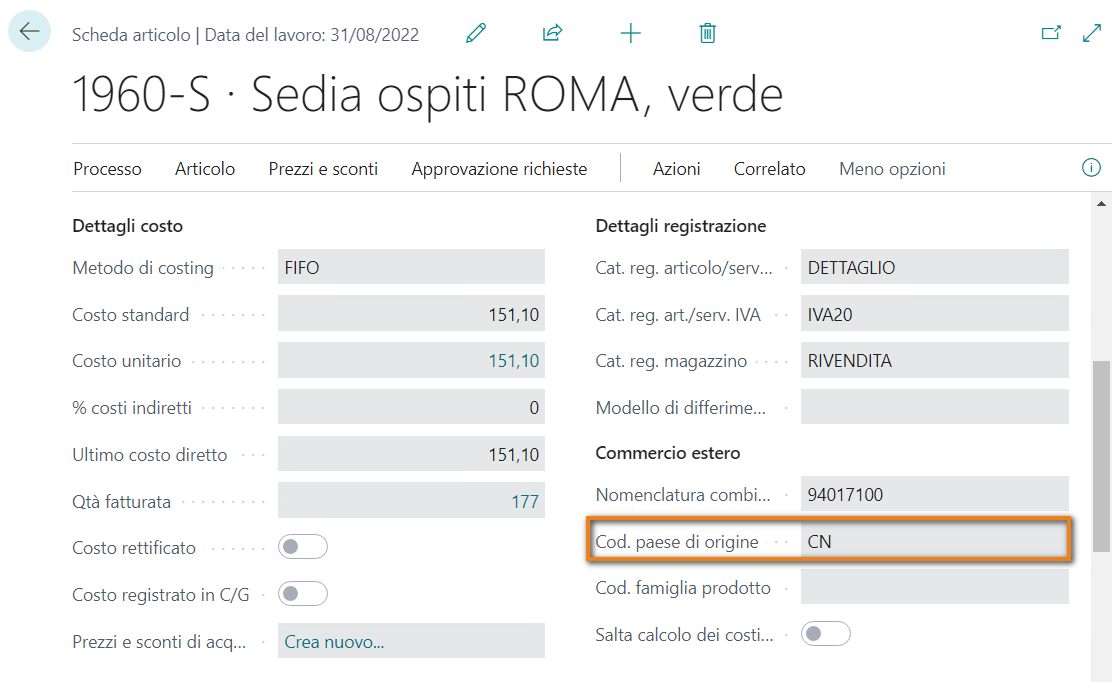Click the trash delete icon
The height and width of the screenshot is (682, 1113).
[x=707, y=34]
